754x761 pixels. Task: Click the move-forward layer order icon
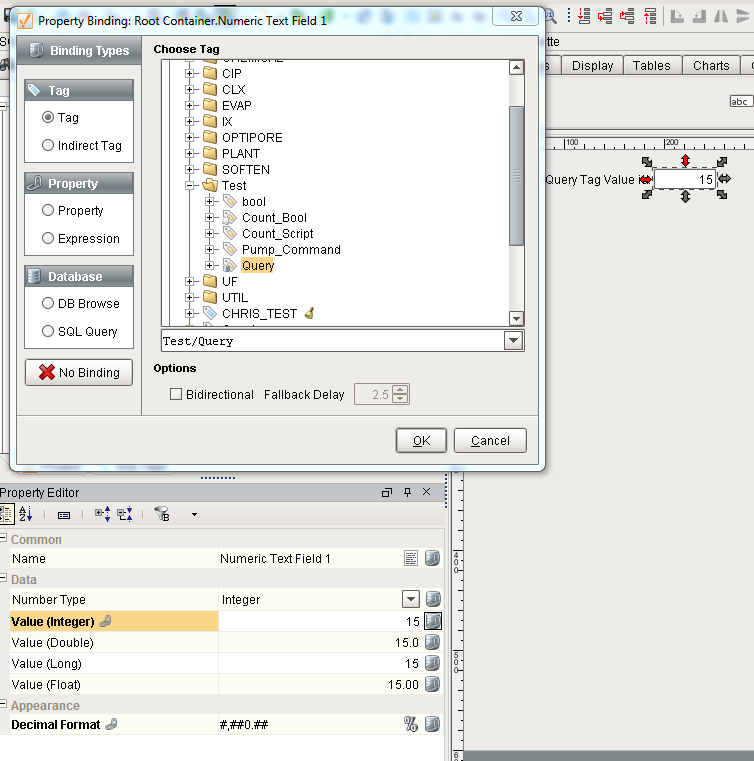(x=627, y=17)
